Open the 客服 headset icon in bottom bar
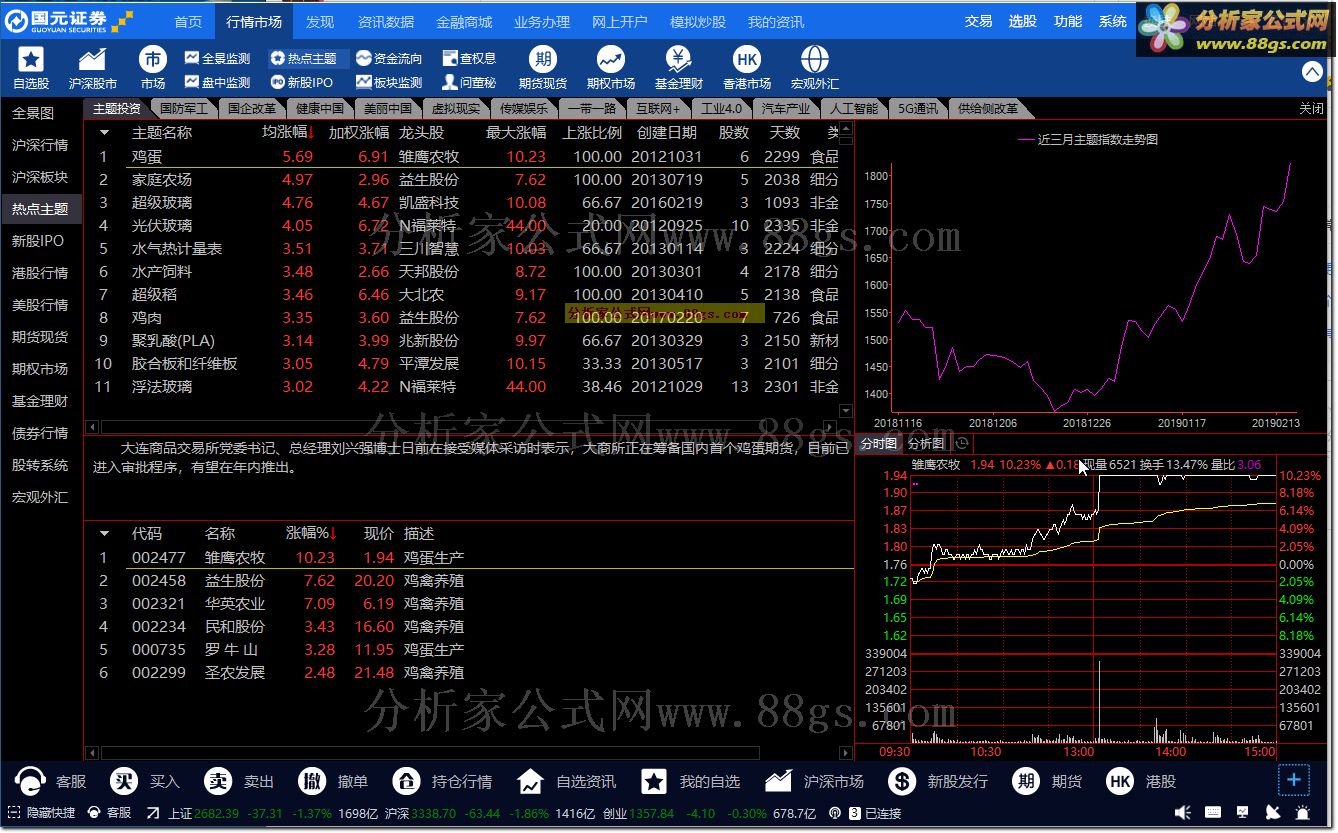Viewport: 1338px width, 833px height. (33, 781)
